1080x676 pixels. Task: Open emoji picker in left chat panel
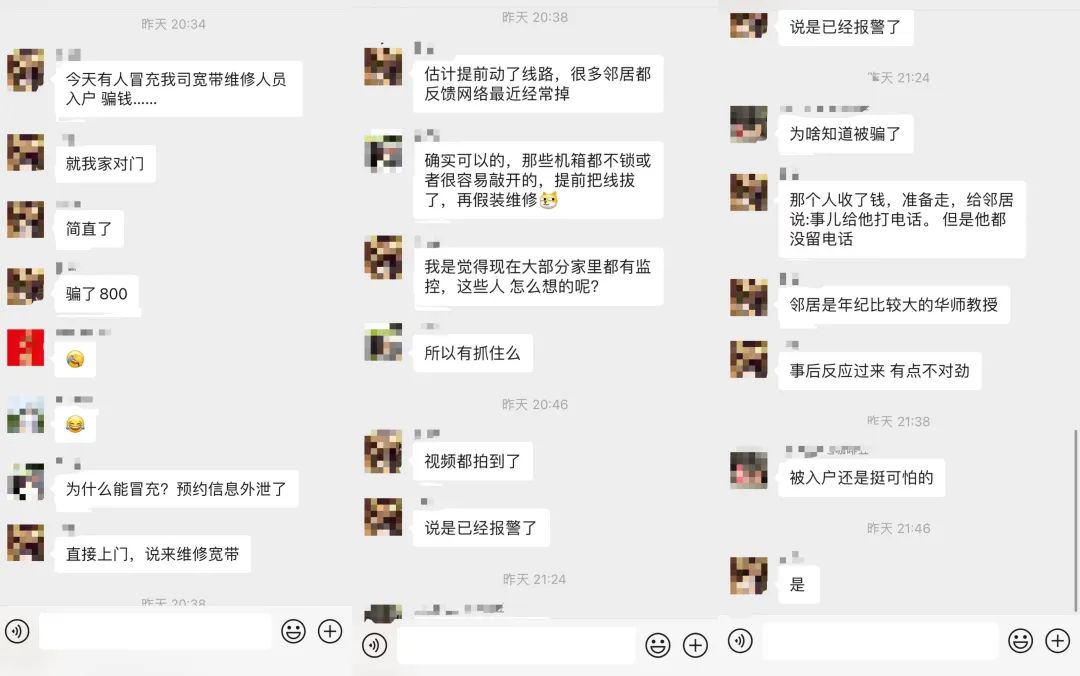pos(293,631)
